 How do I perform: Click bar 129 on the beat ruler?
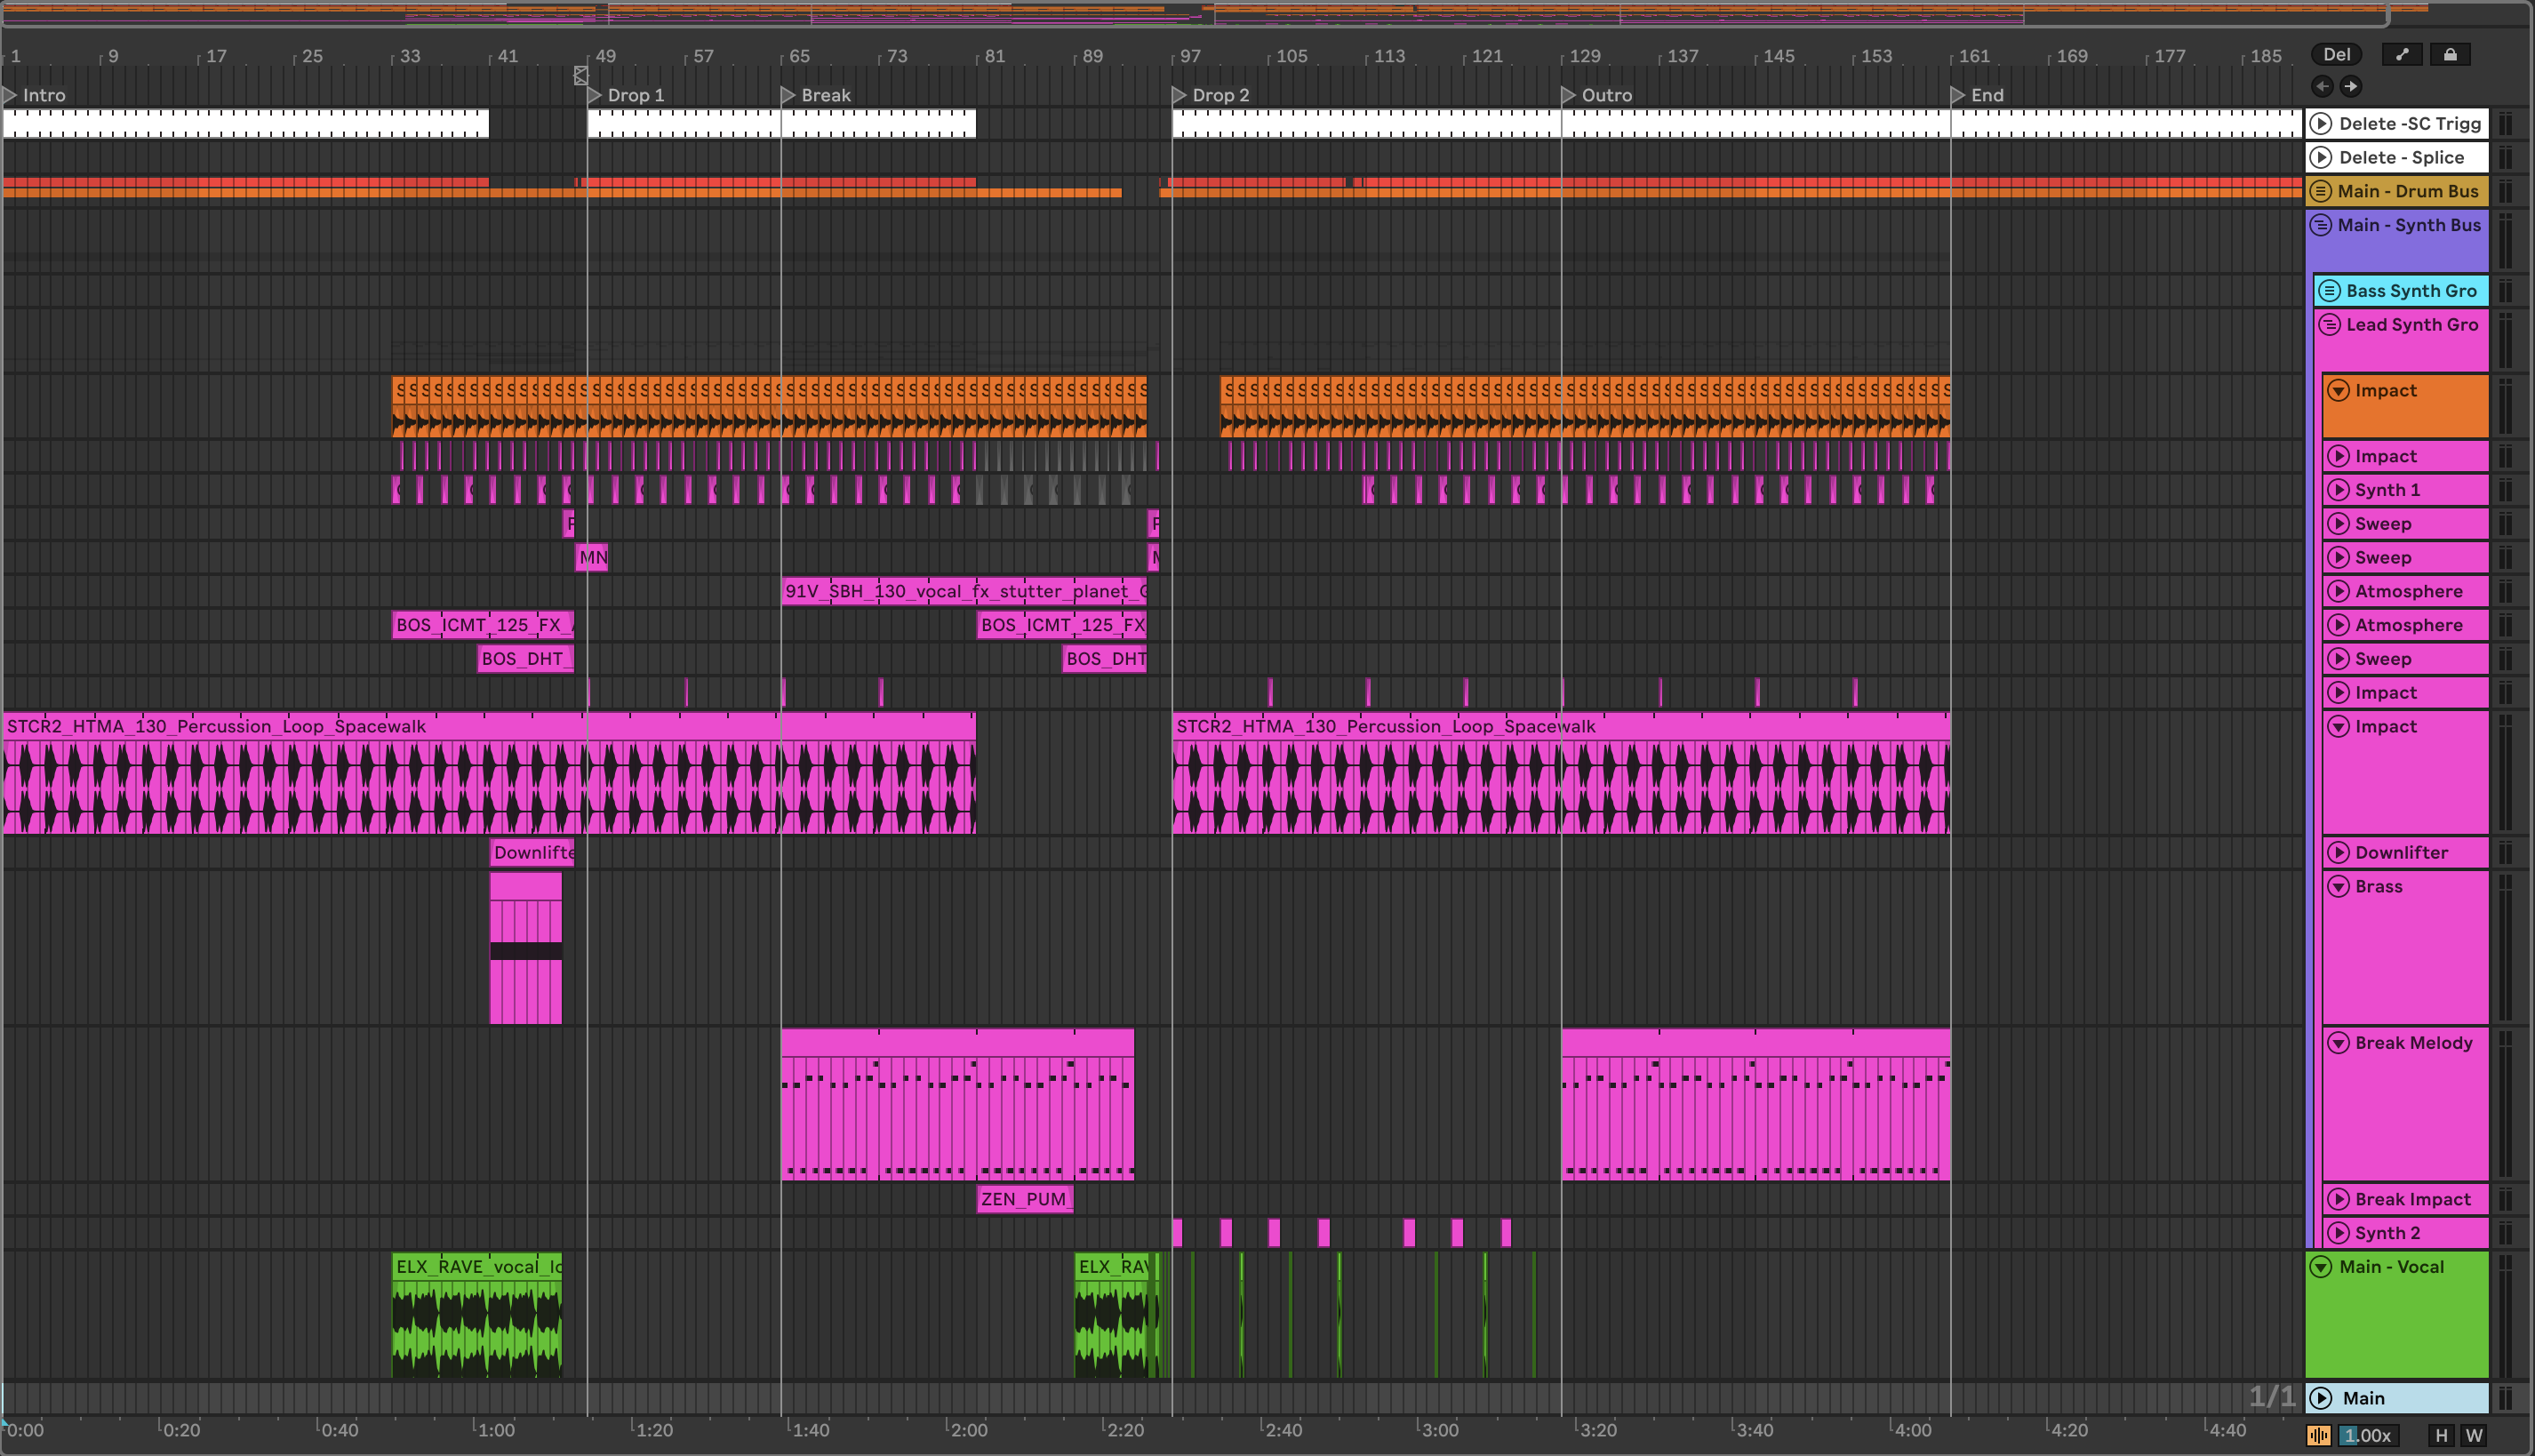(x=1585, y=56)
